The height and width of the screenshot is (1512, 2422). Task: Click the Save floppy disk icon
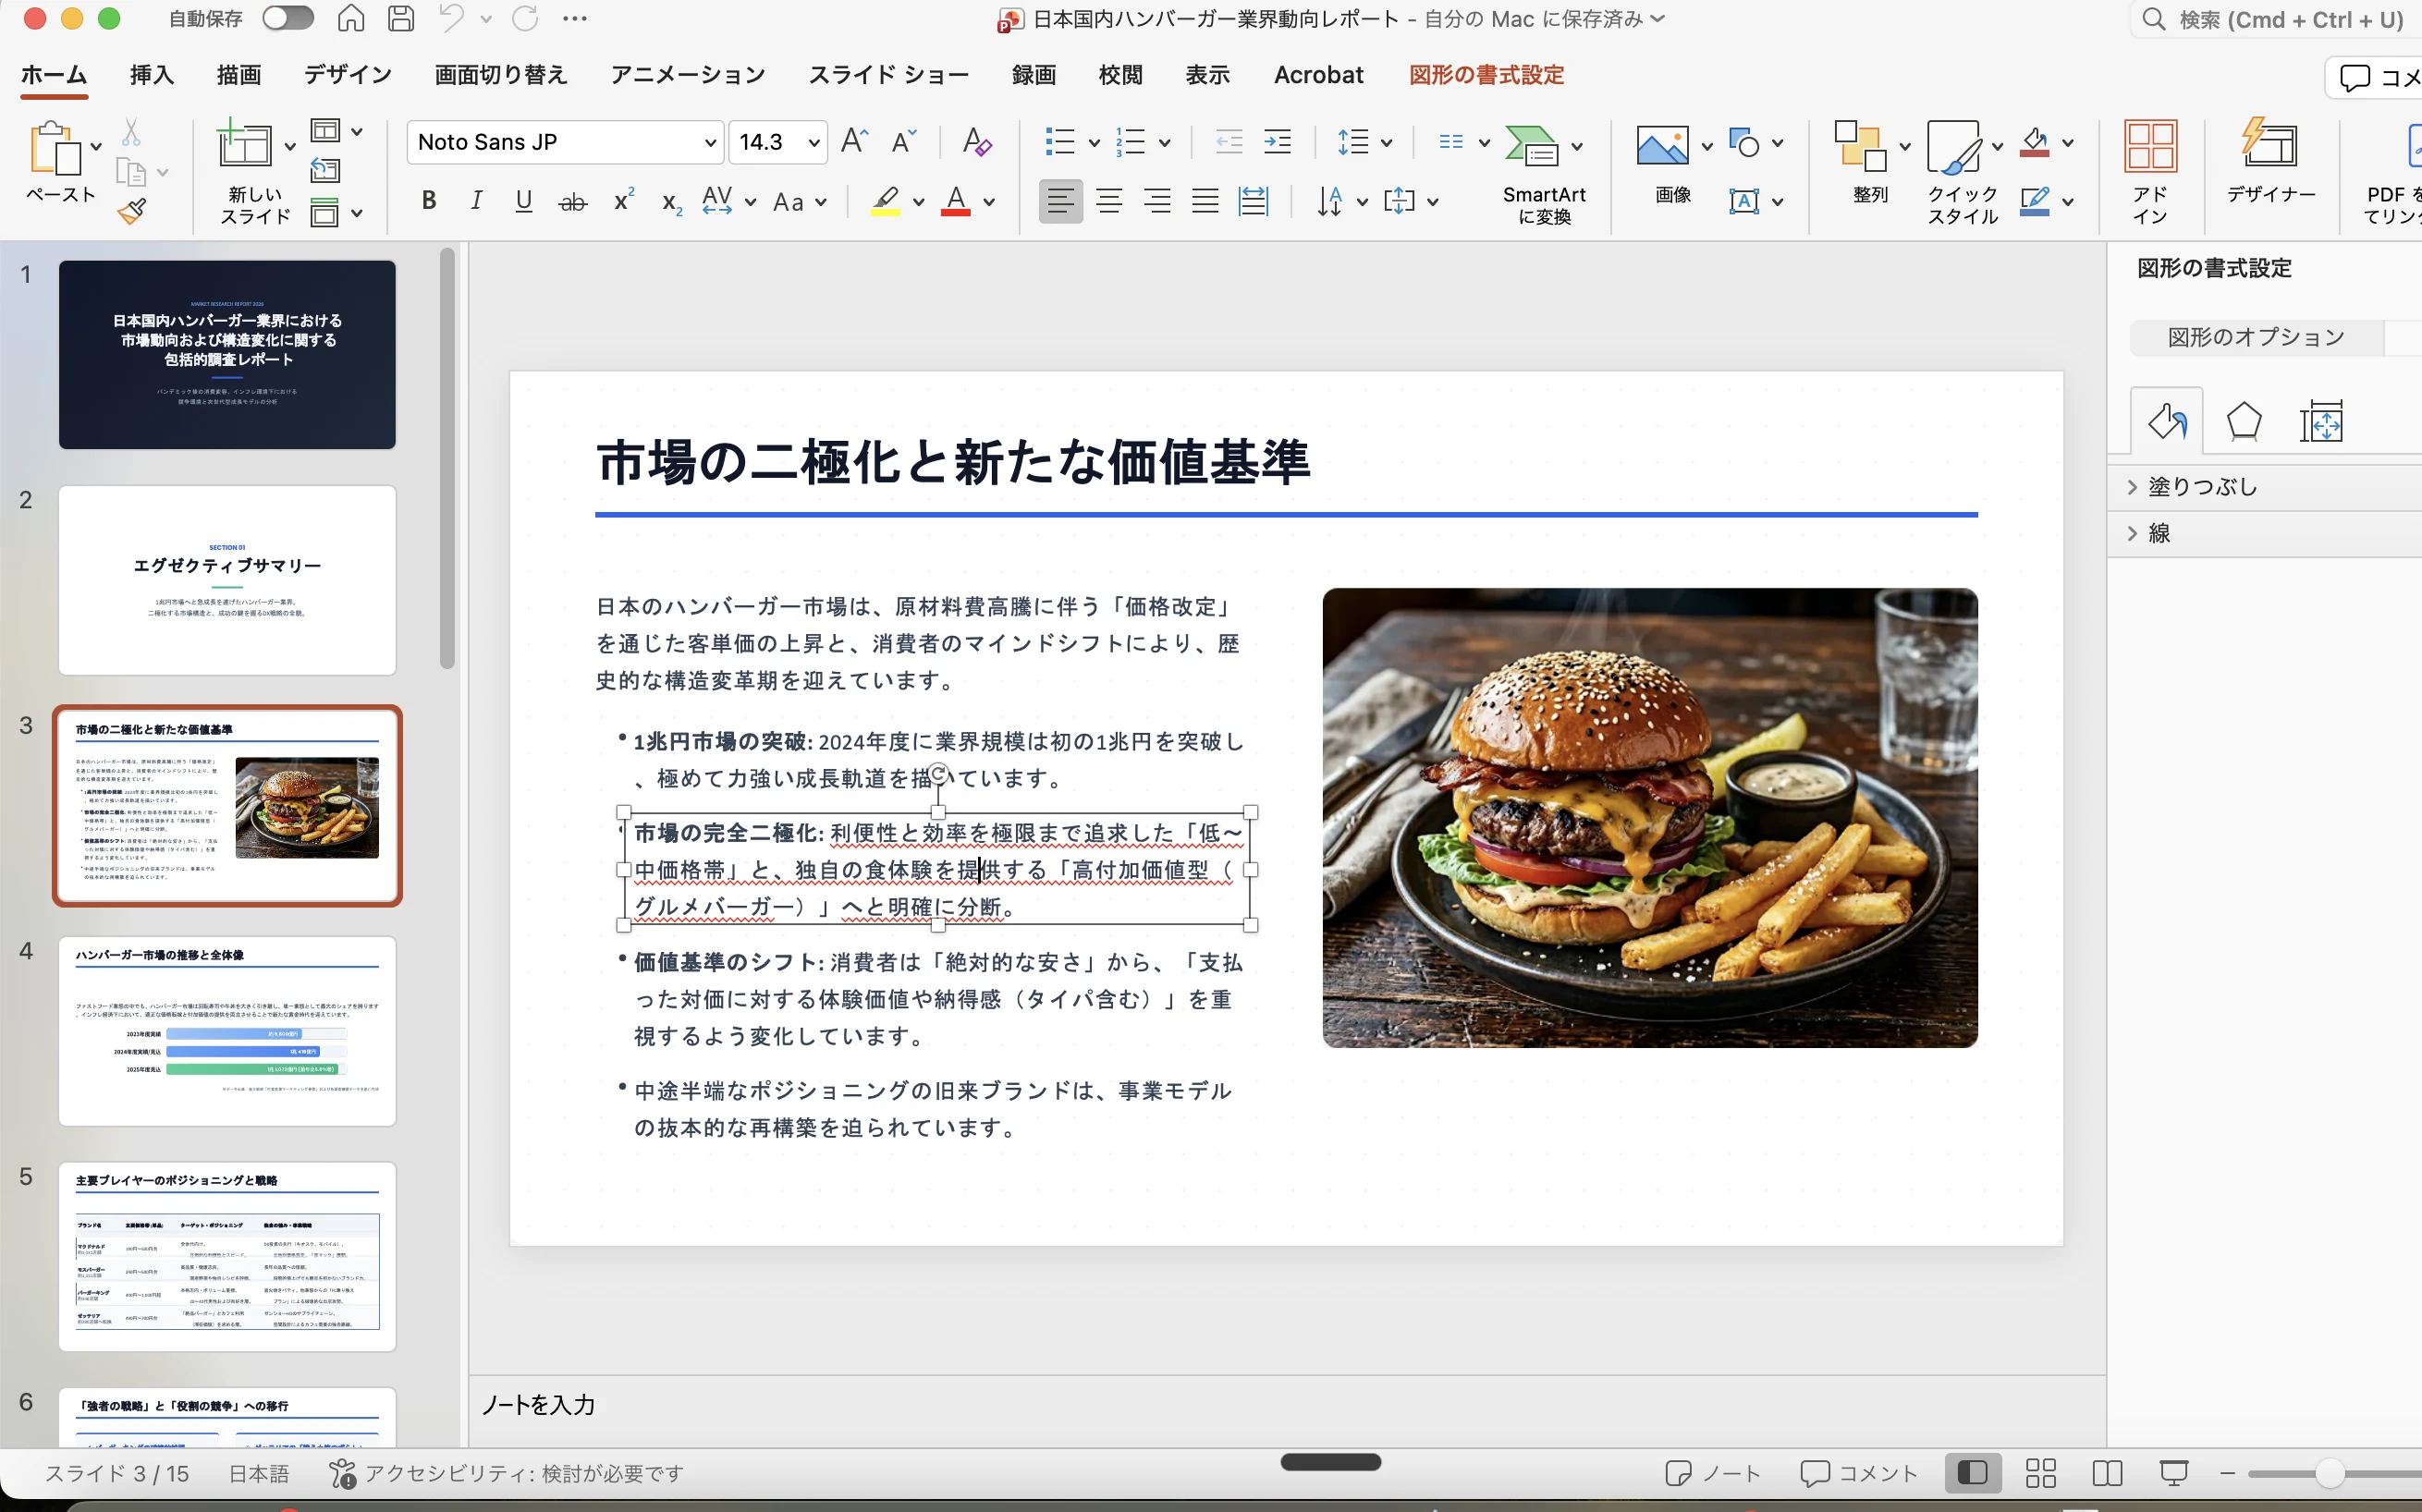click(x=401, y=18)
